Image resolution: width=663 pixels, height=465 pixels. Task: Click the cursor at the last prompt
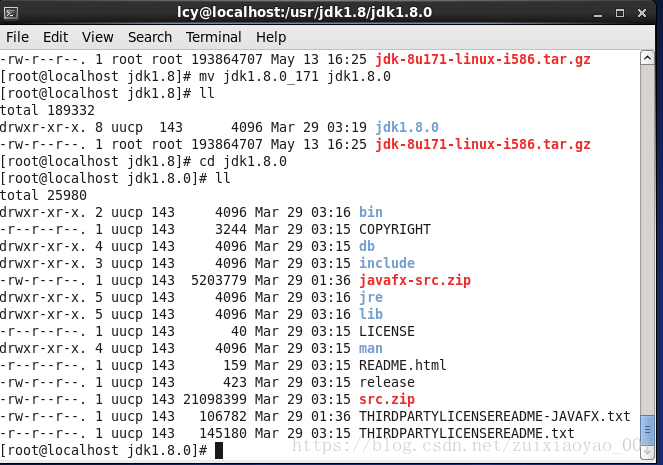[219, 451]
